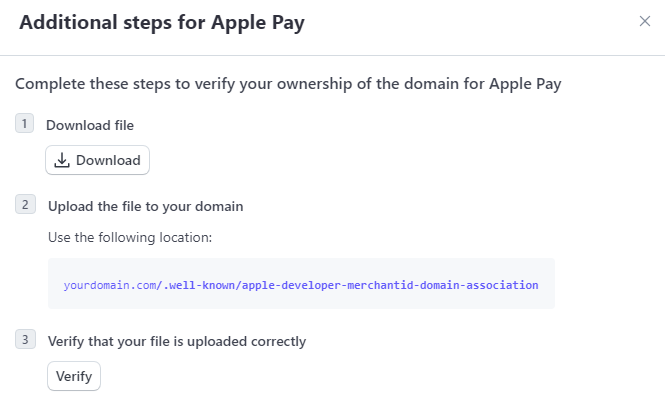Click the download arrow icon
This screenshot has height=413, width=665.
pos(62,160)
